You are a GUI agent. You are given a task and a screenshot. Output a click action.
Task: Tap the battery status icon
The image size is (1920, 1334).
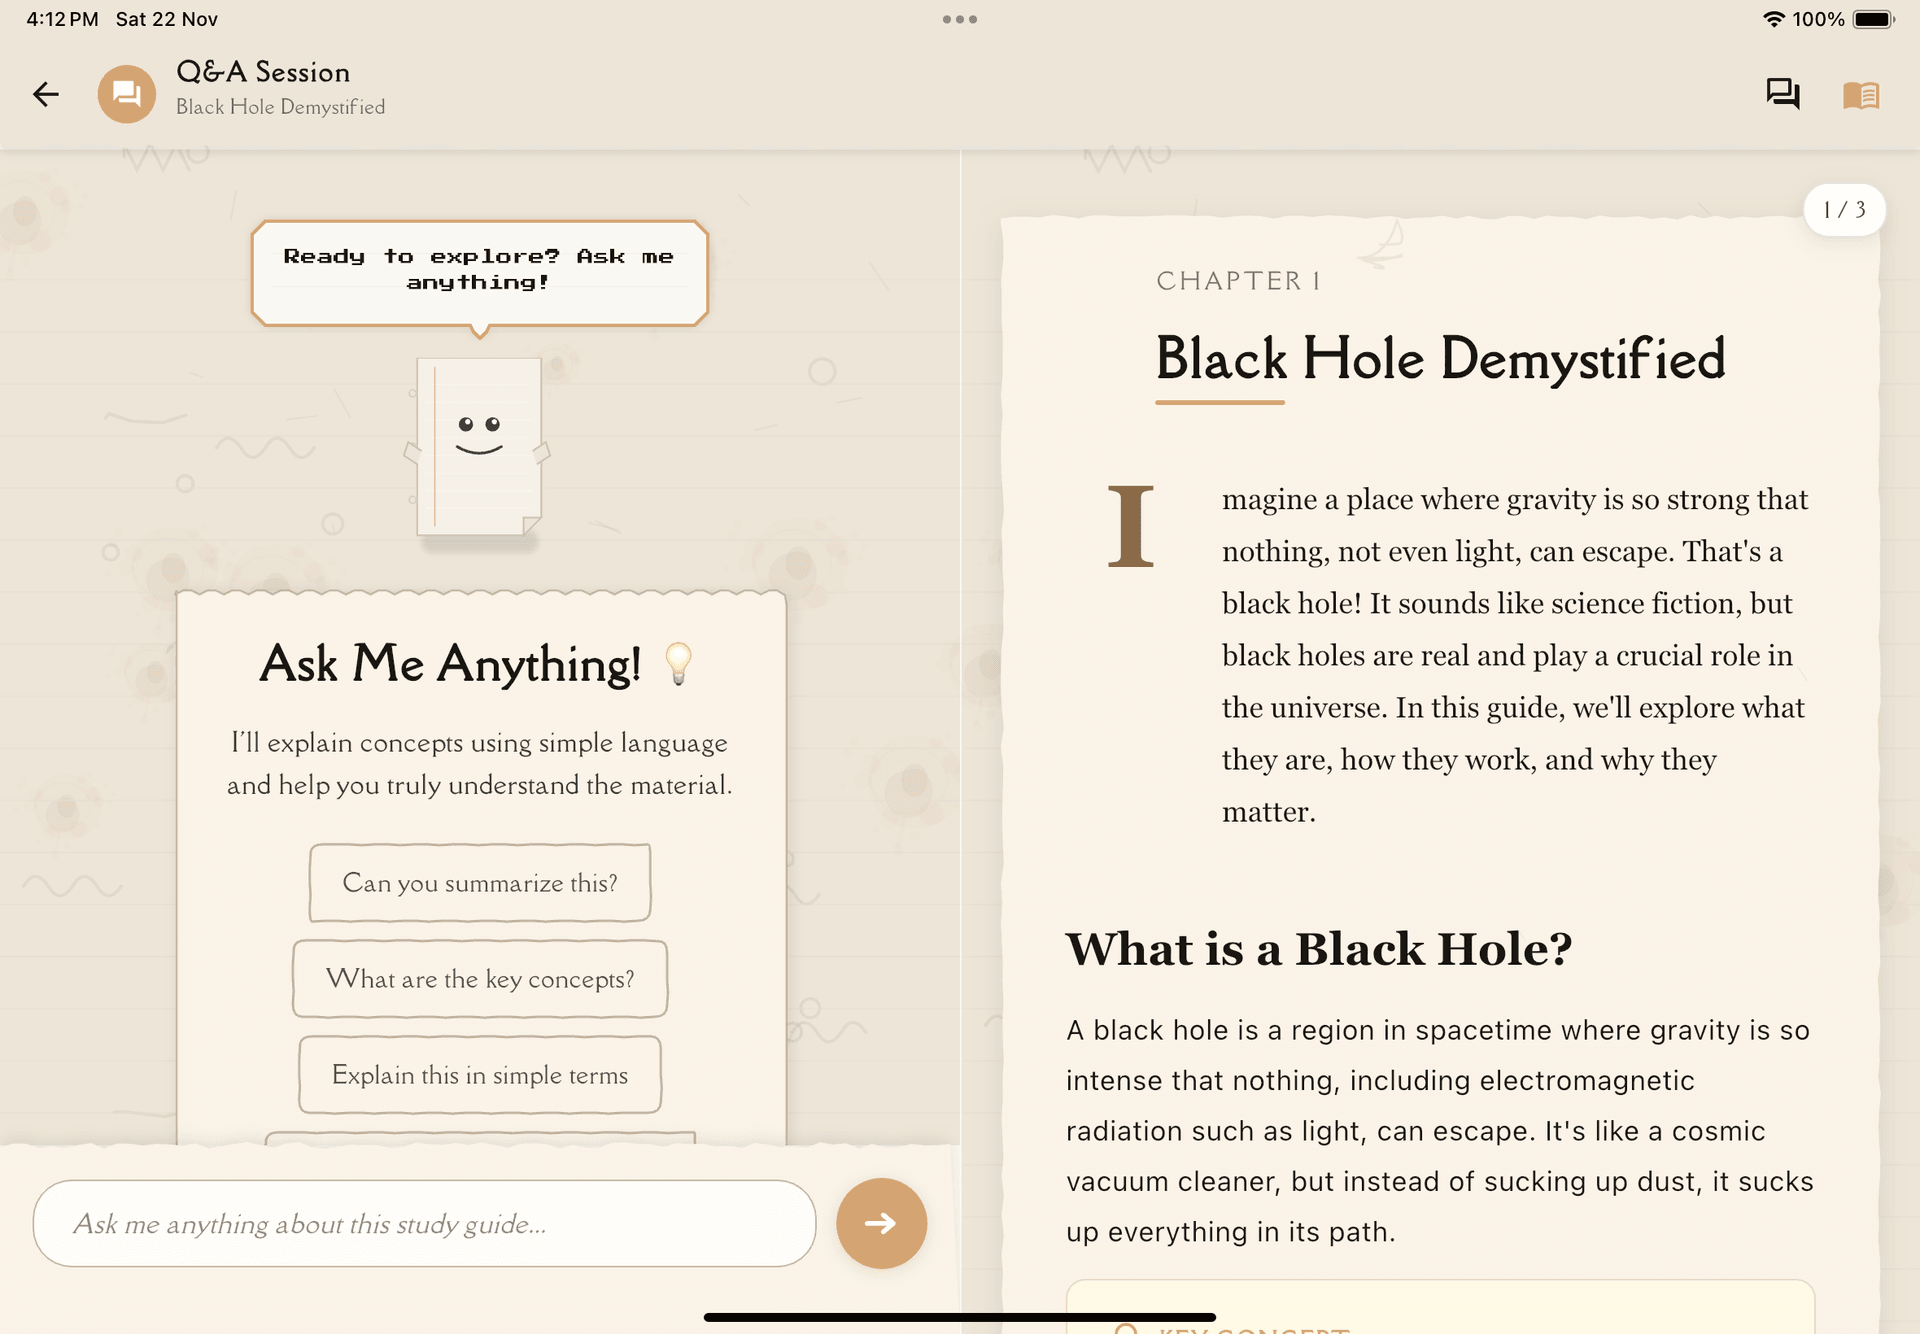[x=1872, y=19]
